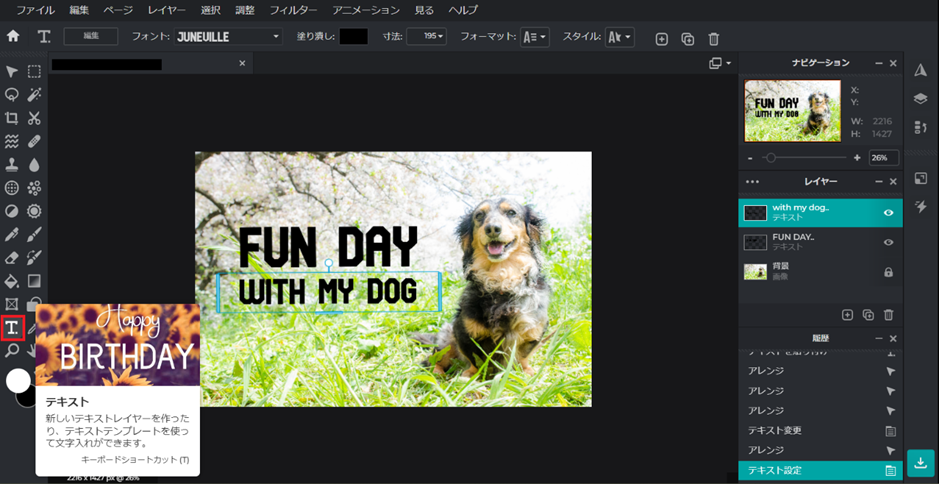Open the navigation sidebar icon
This screenshot has height=484, width=939.
920,70
